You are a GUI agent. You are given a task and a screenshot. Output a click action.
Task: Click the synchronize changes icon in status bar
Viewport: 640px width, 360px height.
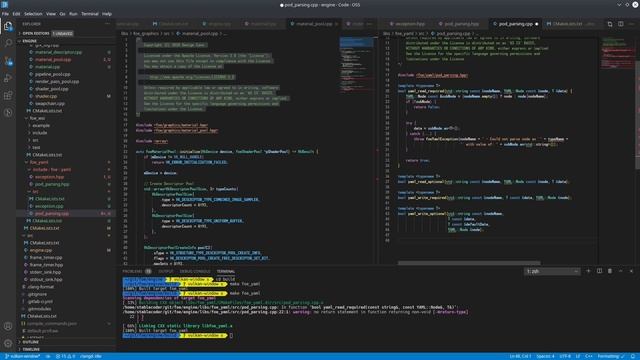[x=48, y=356]
